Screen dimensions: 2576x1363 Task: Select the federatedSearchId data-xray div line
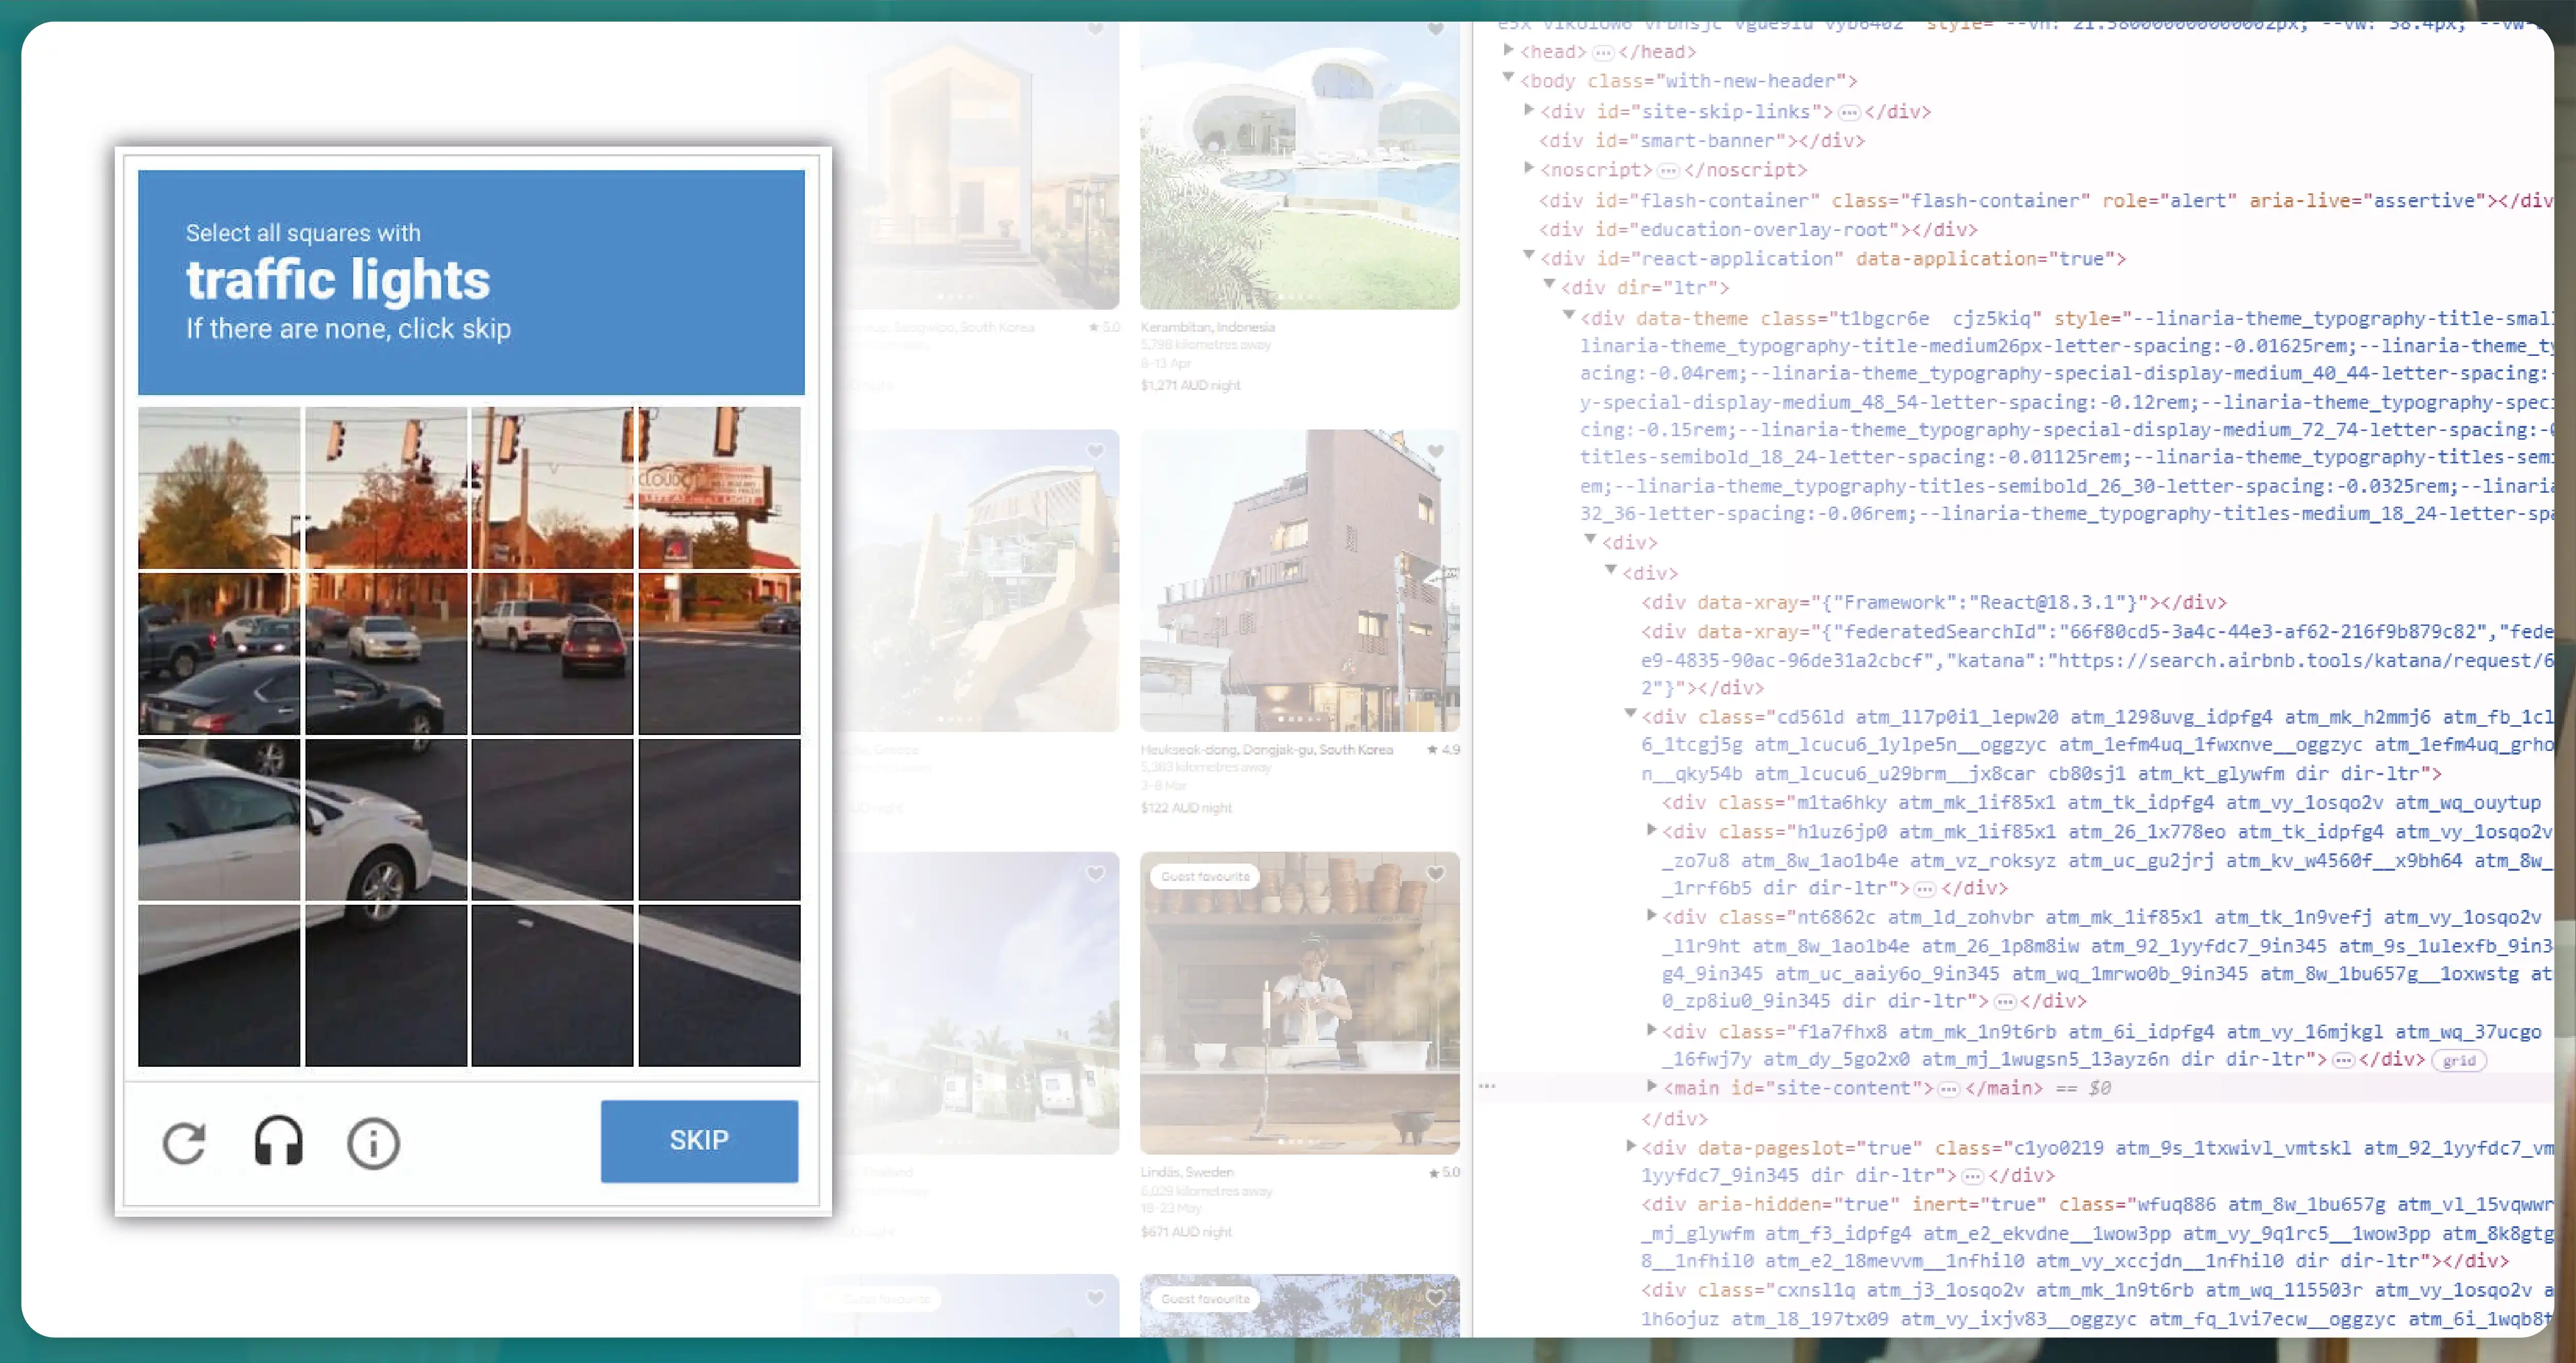click(x=2097, y=660)
